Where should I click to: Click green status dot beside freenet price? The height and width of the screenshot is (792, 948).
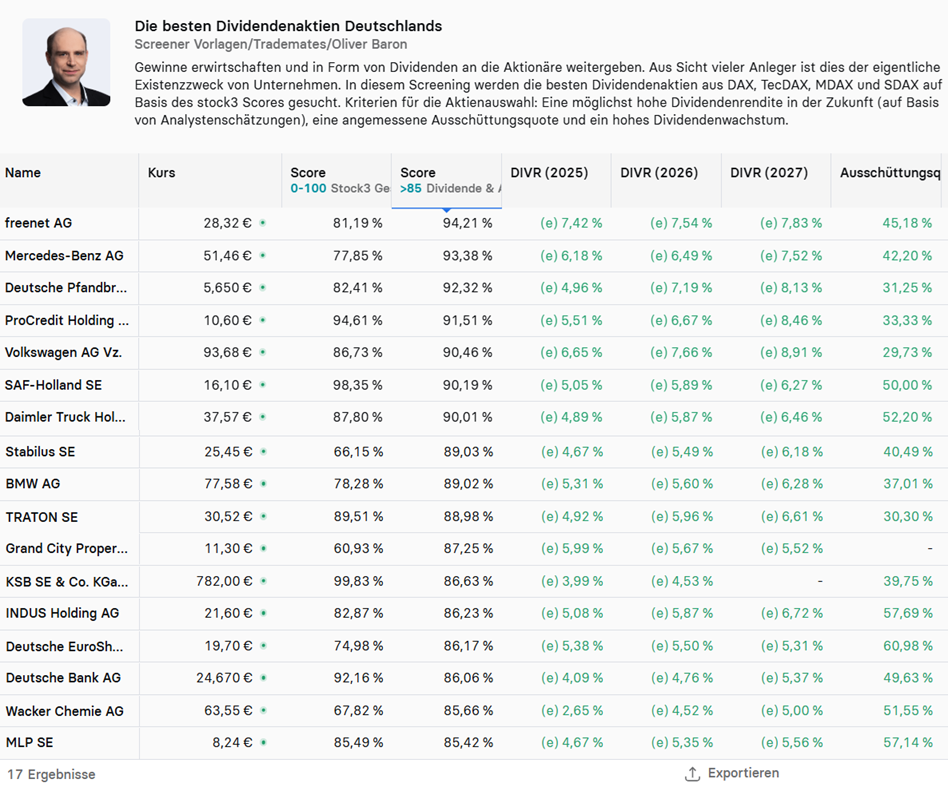262,223
